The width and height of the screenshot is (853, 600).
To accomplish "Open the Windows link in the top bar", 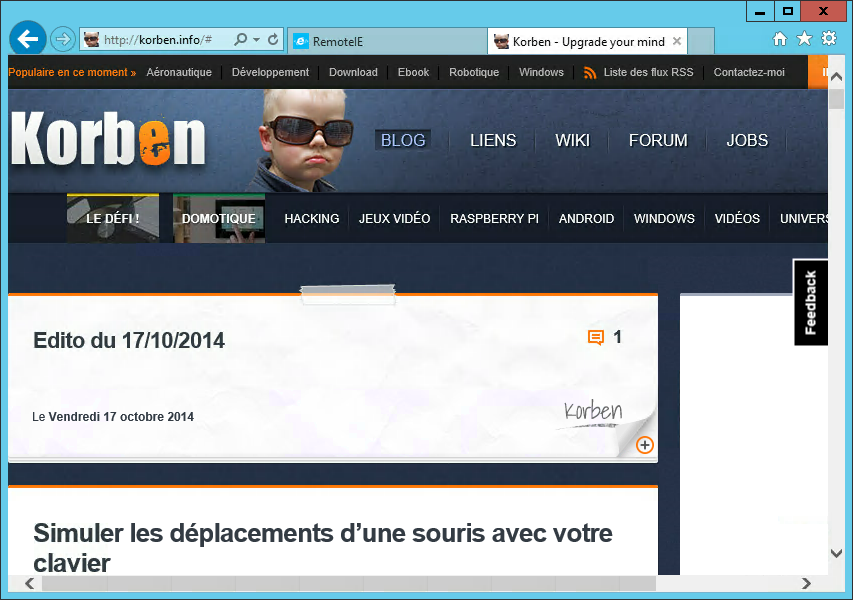I will click(541, 72).
